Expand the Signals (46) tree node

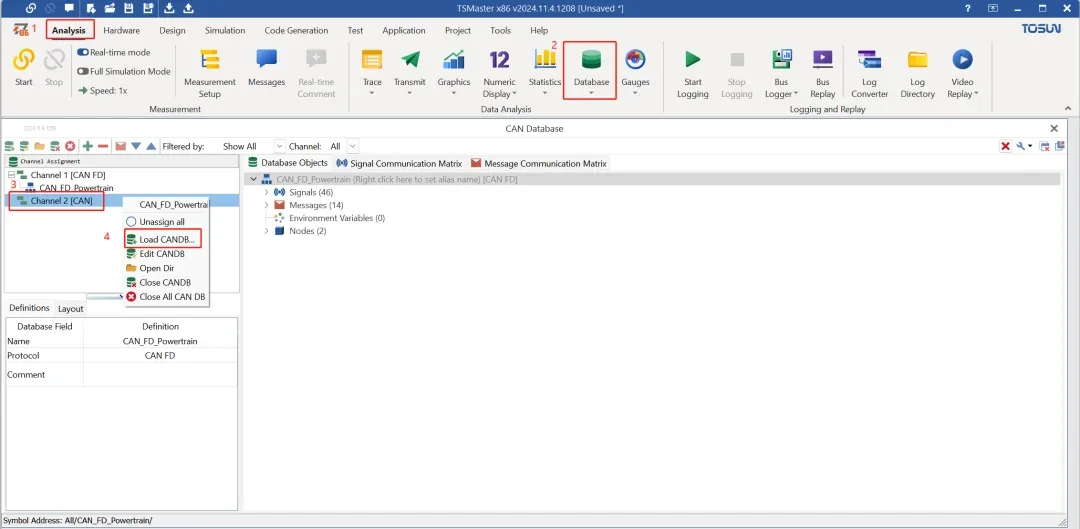[x=267, y=192]
